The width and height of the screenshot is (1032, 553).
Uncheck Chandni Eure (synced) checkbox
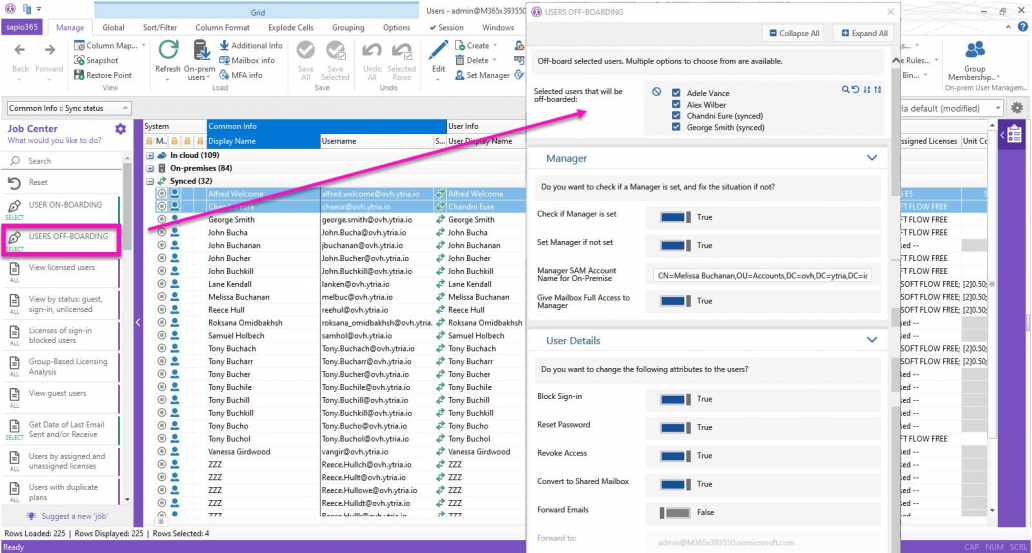click(x=676, y=116)
